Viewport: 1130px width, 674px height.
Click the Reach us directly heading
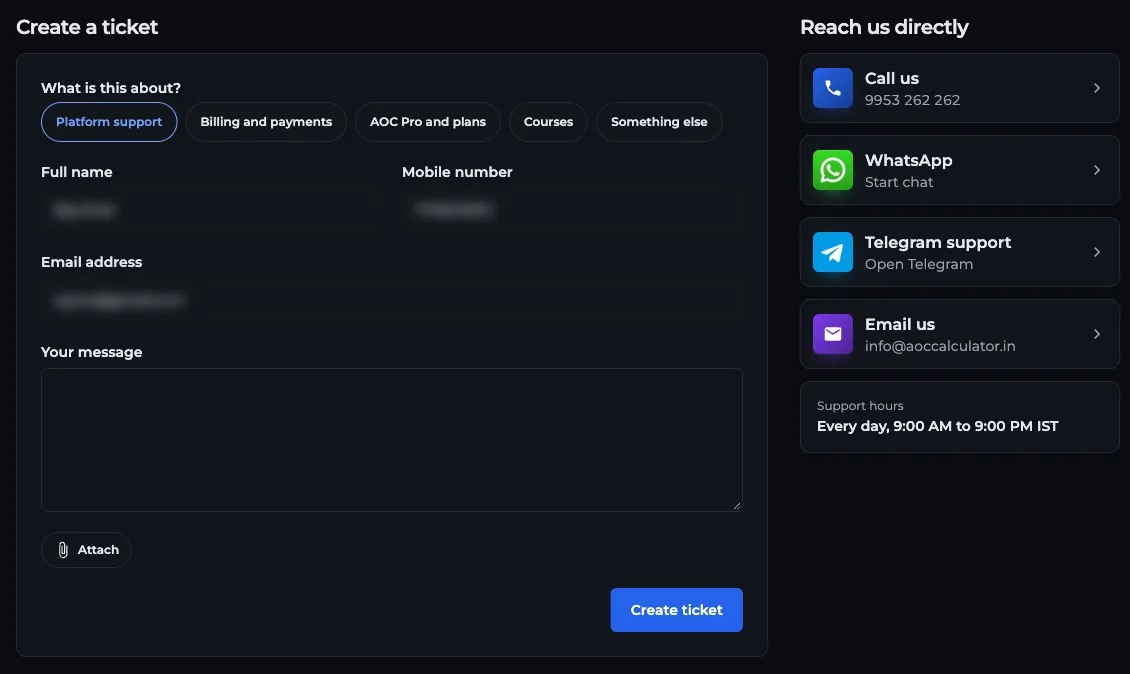tap(884, 27)
